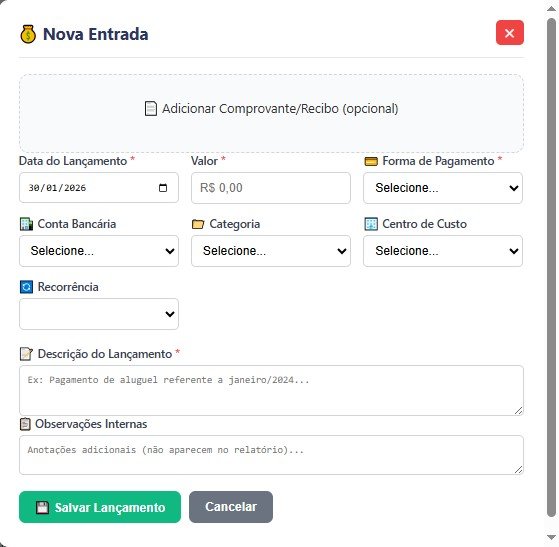Screen dimensions: 559x547
Task: Click the Cancelar button
Action: coord(231,507)
